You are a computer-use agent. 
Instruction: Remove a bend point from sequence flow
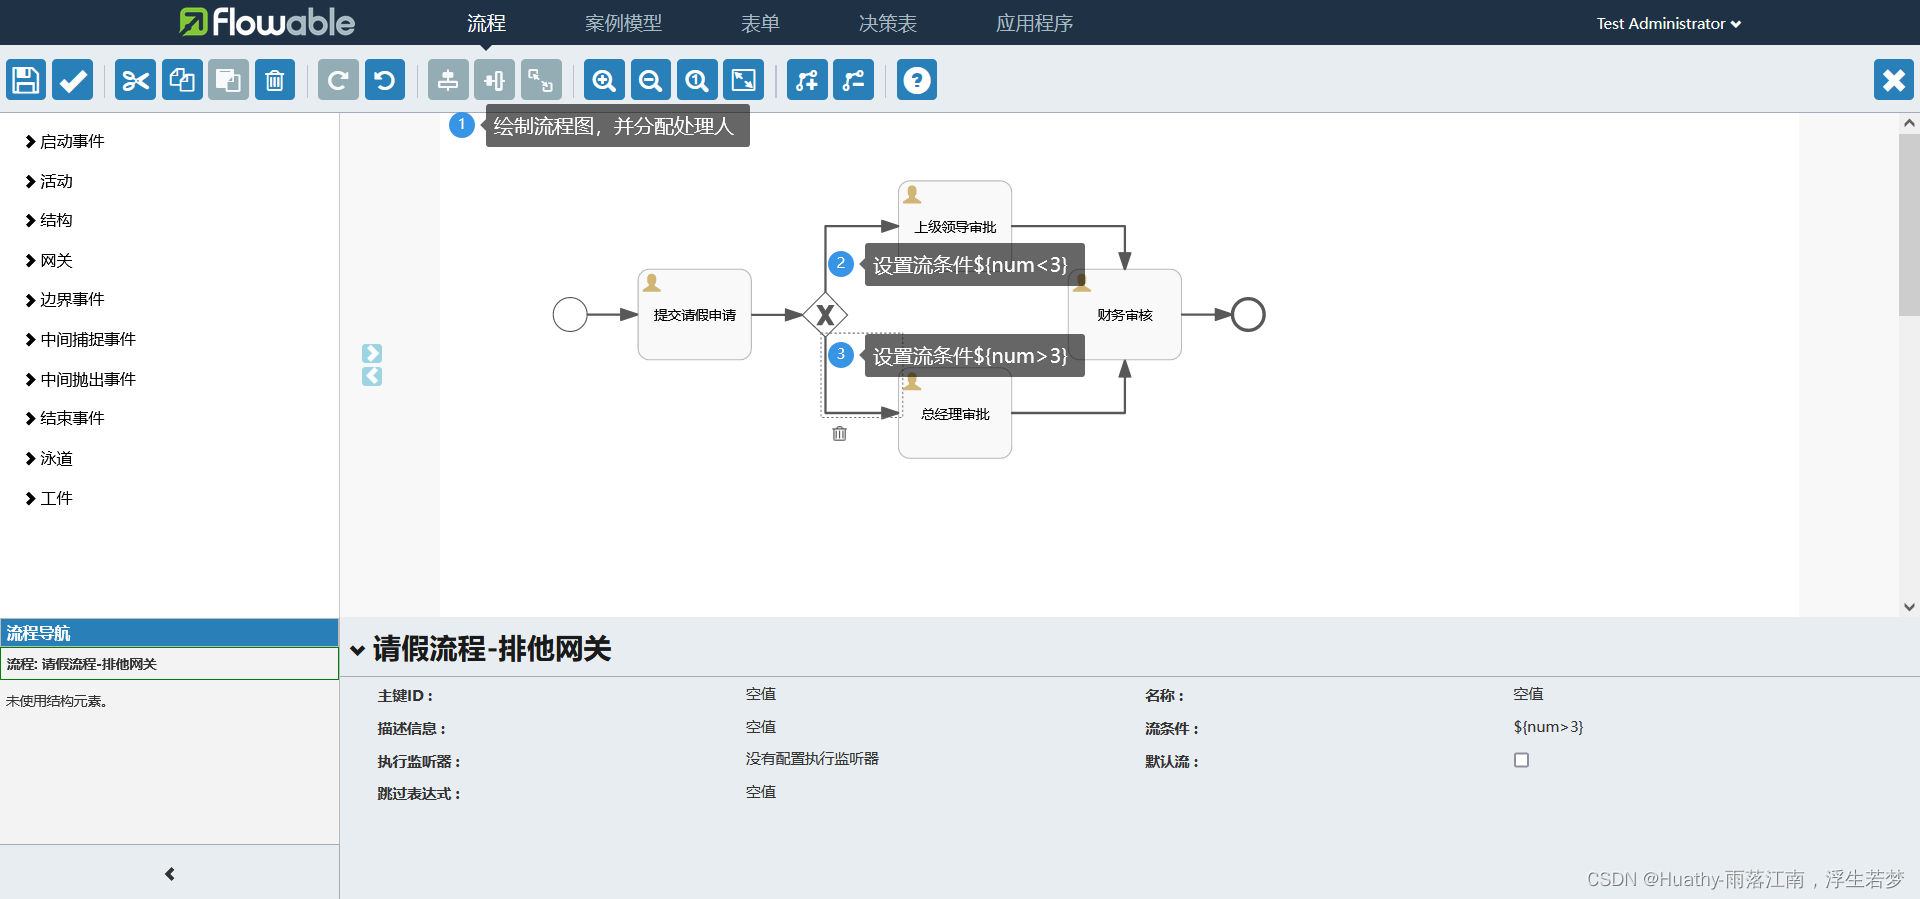pos(854,80)
